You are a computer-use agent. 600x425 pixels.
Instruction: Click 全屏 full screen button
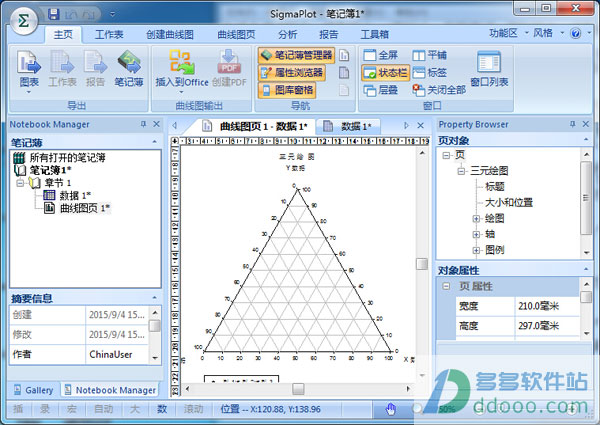coord(381,55)
